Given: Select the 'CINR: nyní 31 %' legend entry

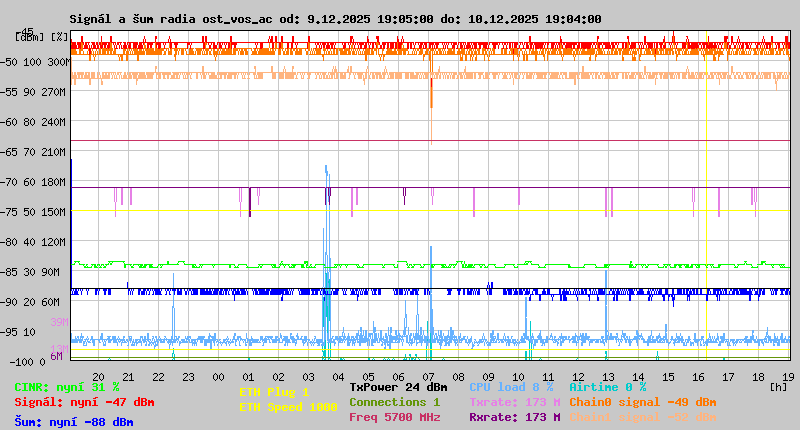Looking at the screenshot, I should click(67, 387).
